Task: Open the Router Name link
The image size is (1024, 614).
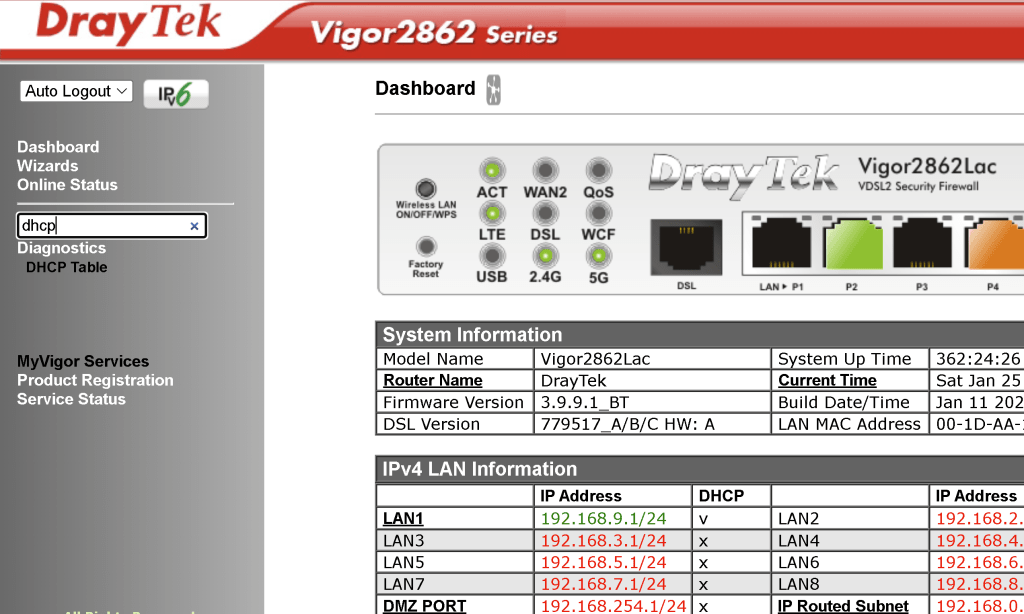Action: [433, 380]
